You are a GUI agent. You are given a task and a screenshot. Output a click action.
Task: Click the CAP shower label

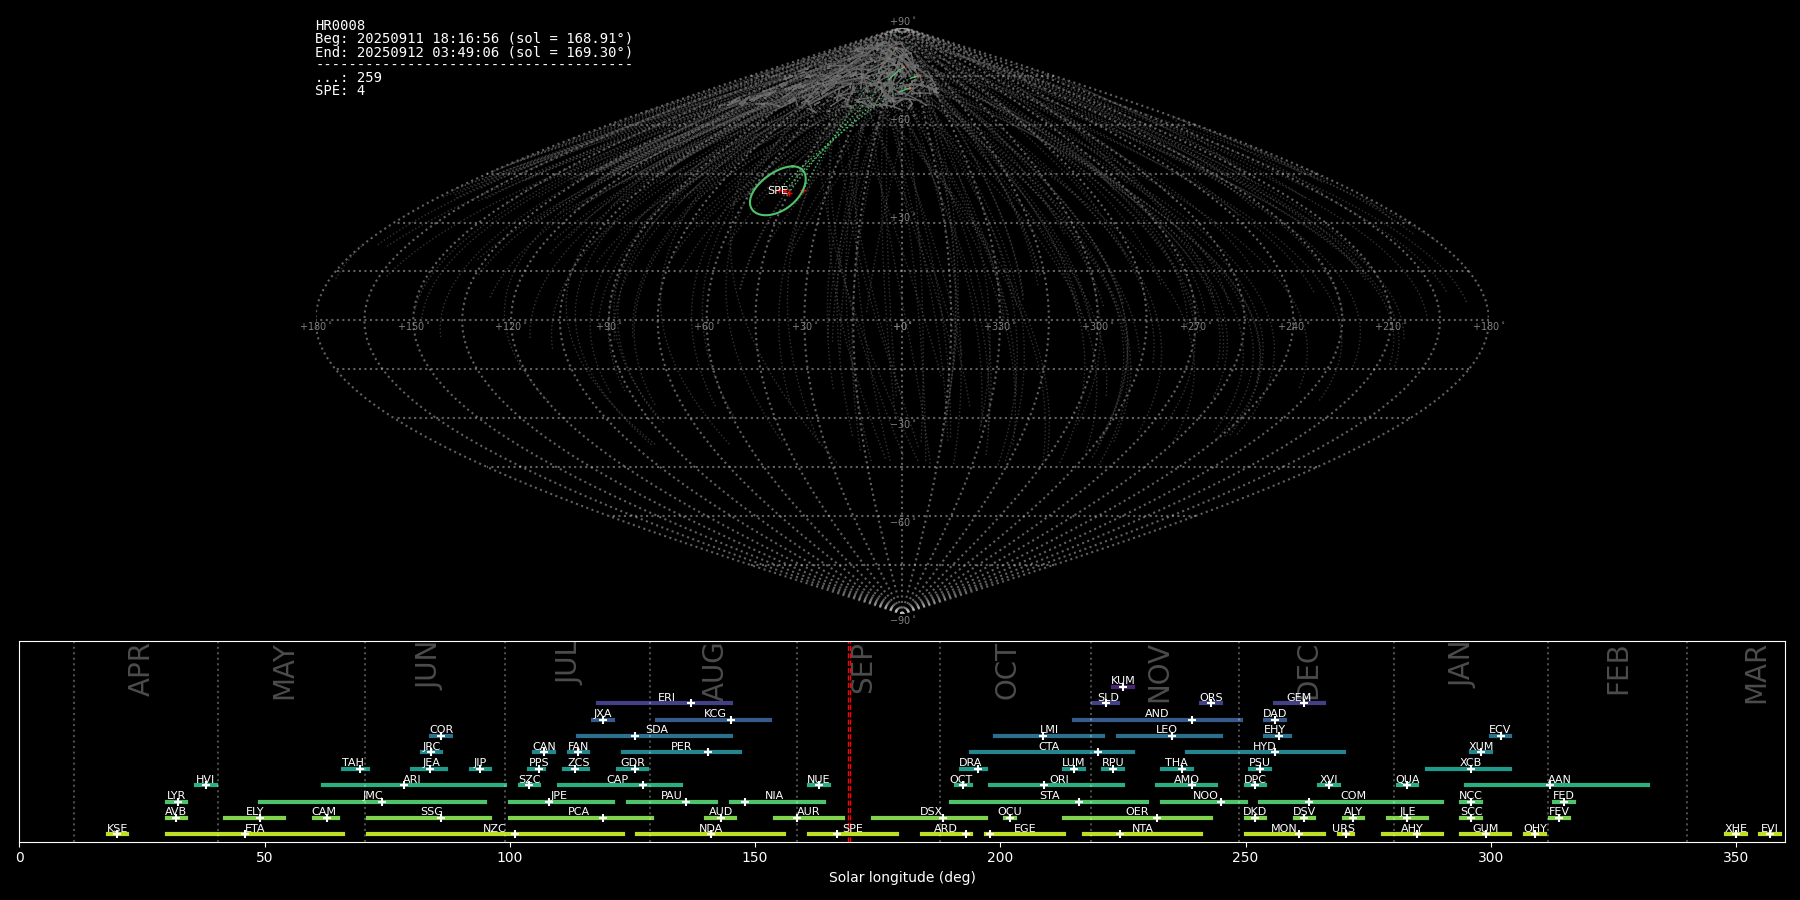click(x=618, y=780)
